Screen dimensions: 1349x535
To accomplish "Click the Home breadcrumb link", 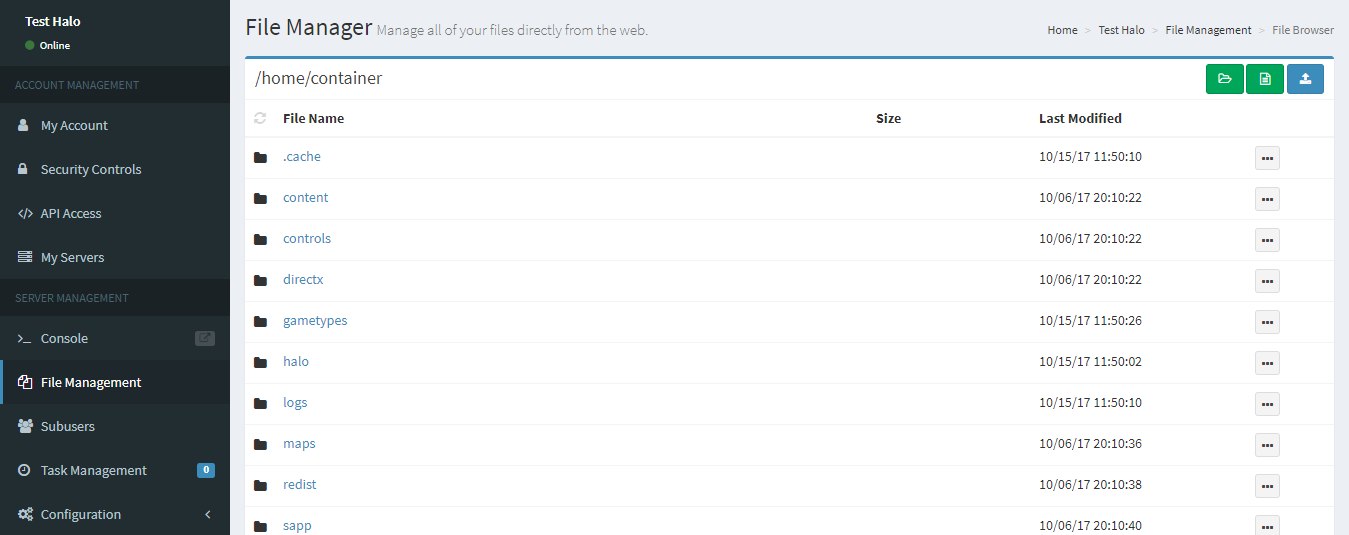I will tap(1062, 30).
